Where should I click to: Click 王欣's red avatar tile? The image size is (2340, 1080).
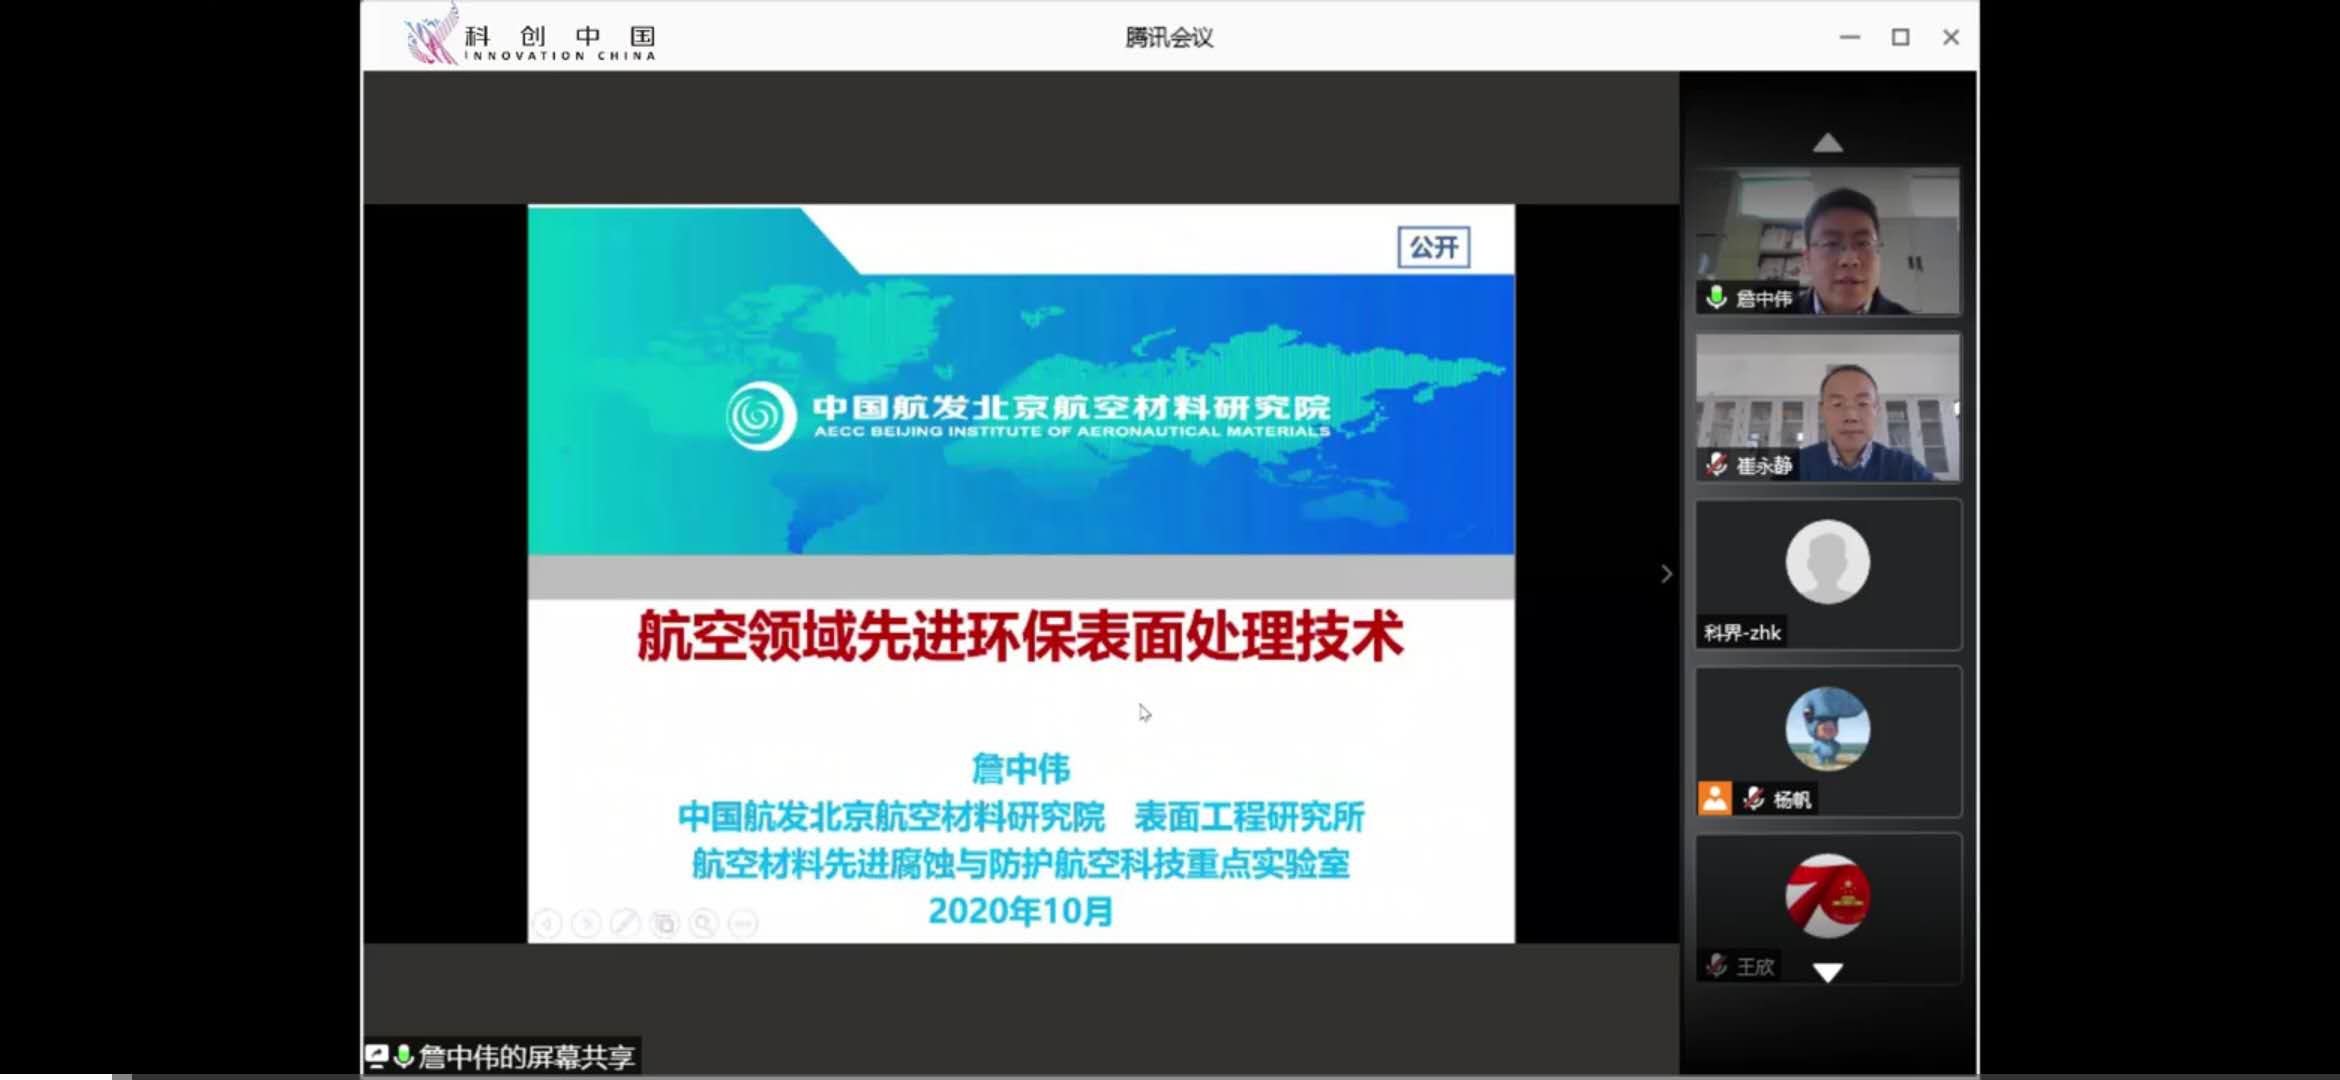(1827, 896)
